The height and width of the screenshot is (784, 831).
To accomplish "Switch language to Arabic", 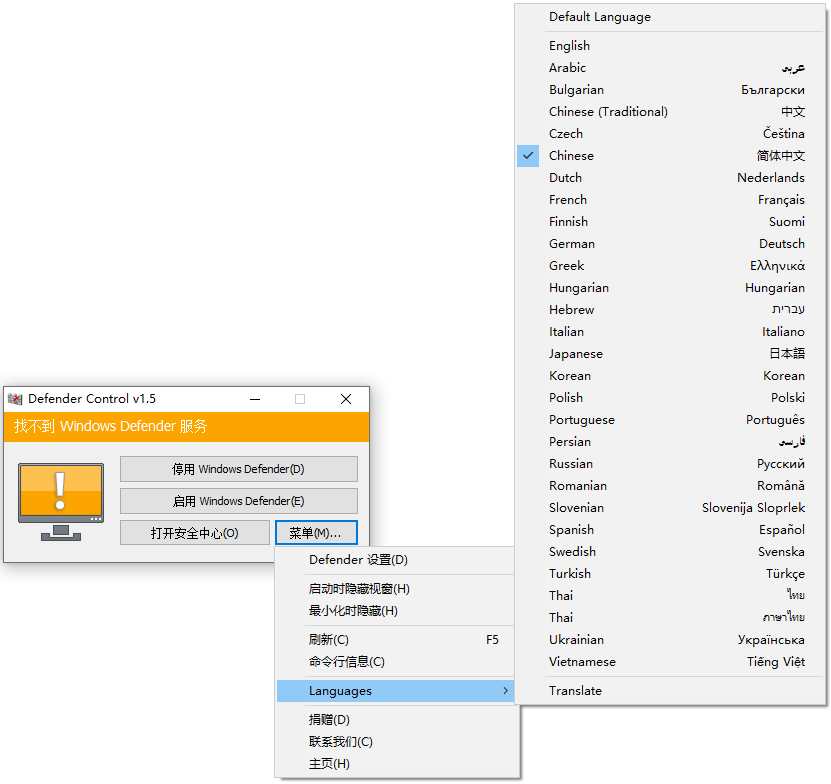I will coord(670,68).
